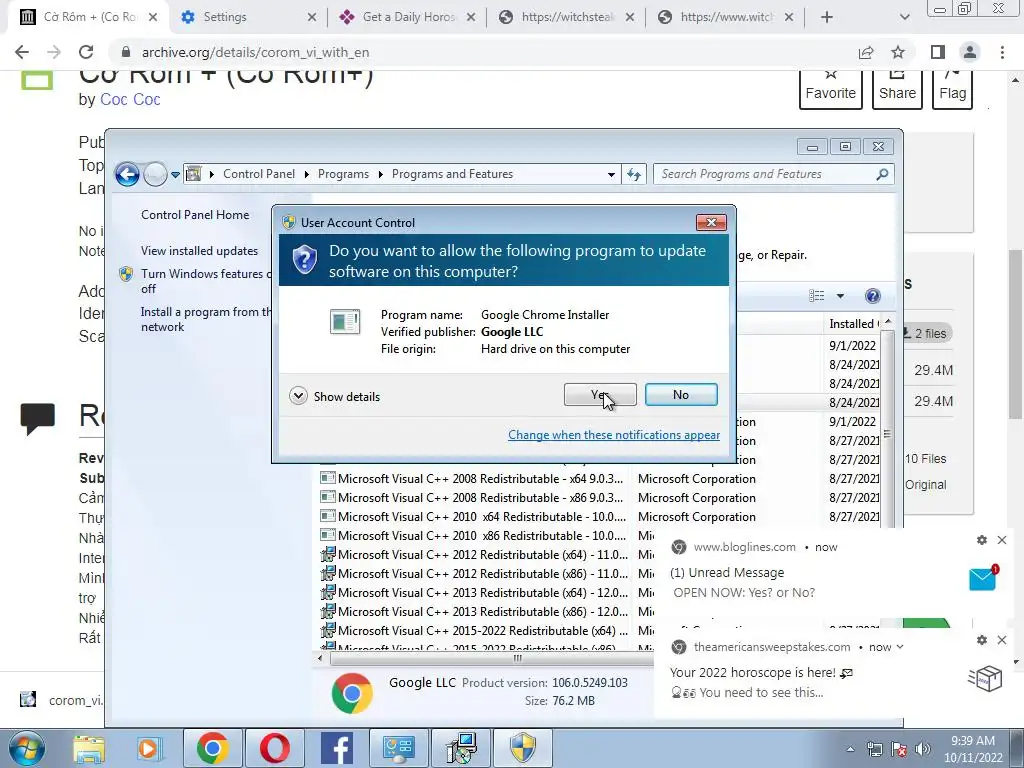This screenshot has width=1024, height=768.
Task: Switch to Settings browser tab
Action: click(248, 17)
